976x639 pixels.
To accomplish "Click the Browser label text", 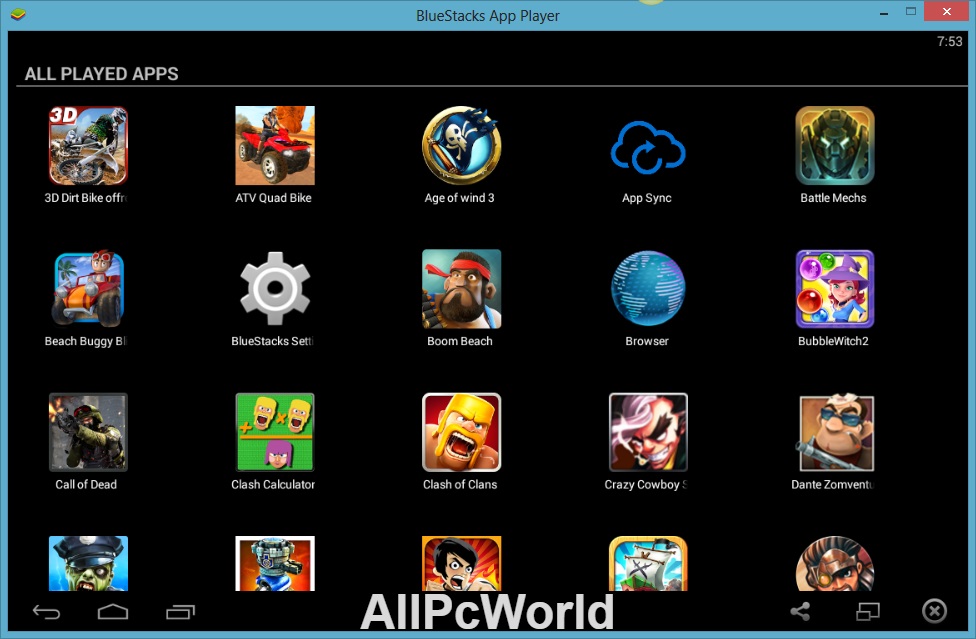I will [x=647, y=341].
